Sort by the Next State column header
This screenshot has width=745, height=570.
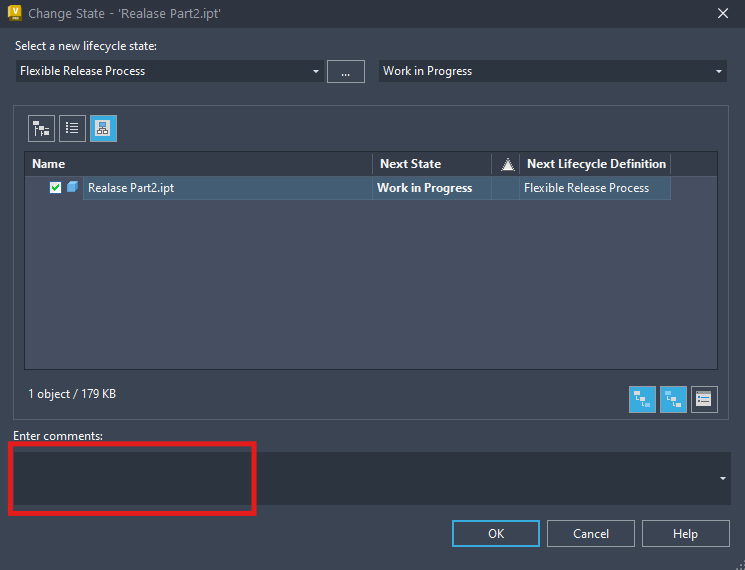tap(432, 164)
